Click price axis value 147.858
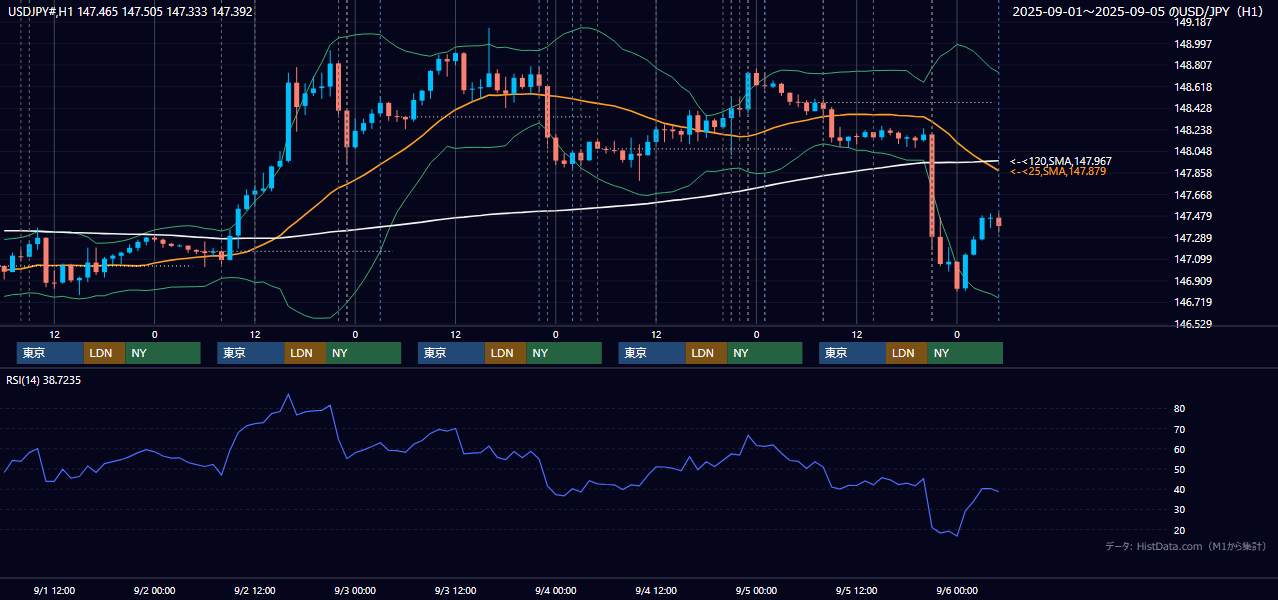Image resolution: width=1278 pixels, height=600 pixels. 1192,173
